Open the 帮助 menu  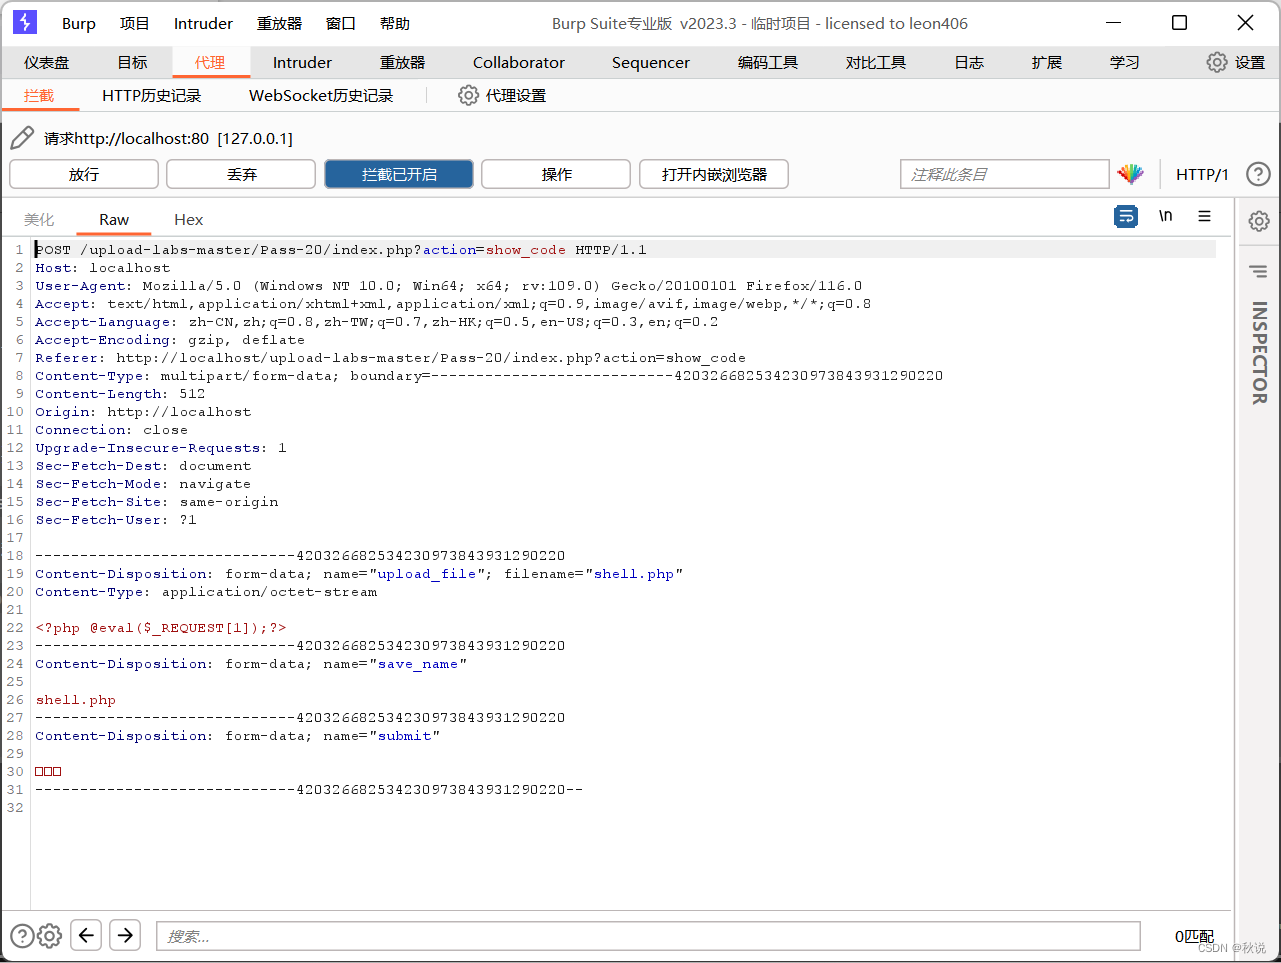pyautogui.click(x=395, y=23)
